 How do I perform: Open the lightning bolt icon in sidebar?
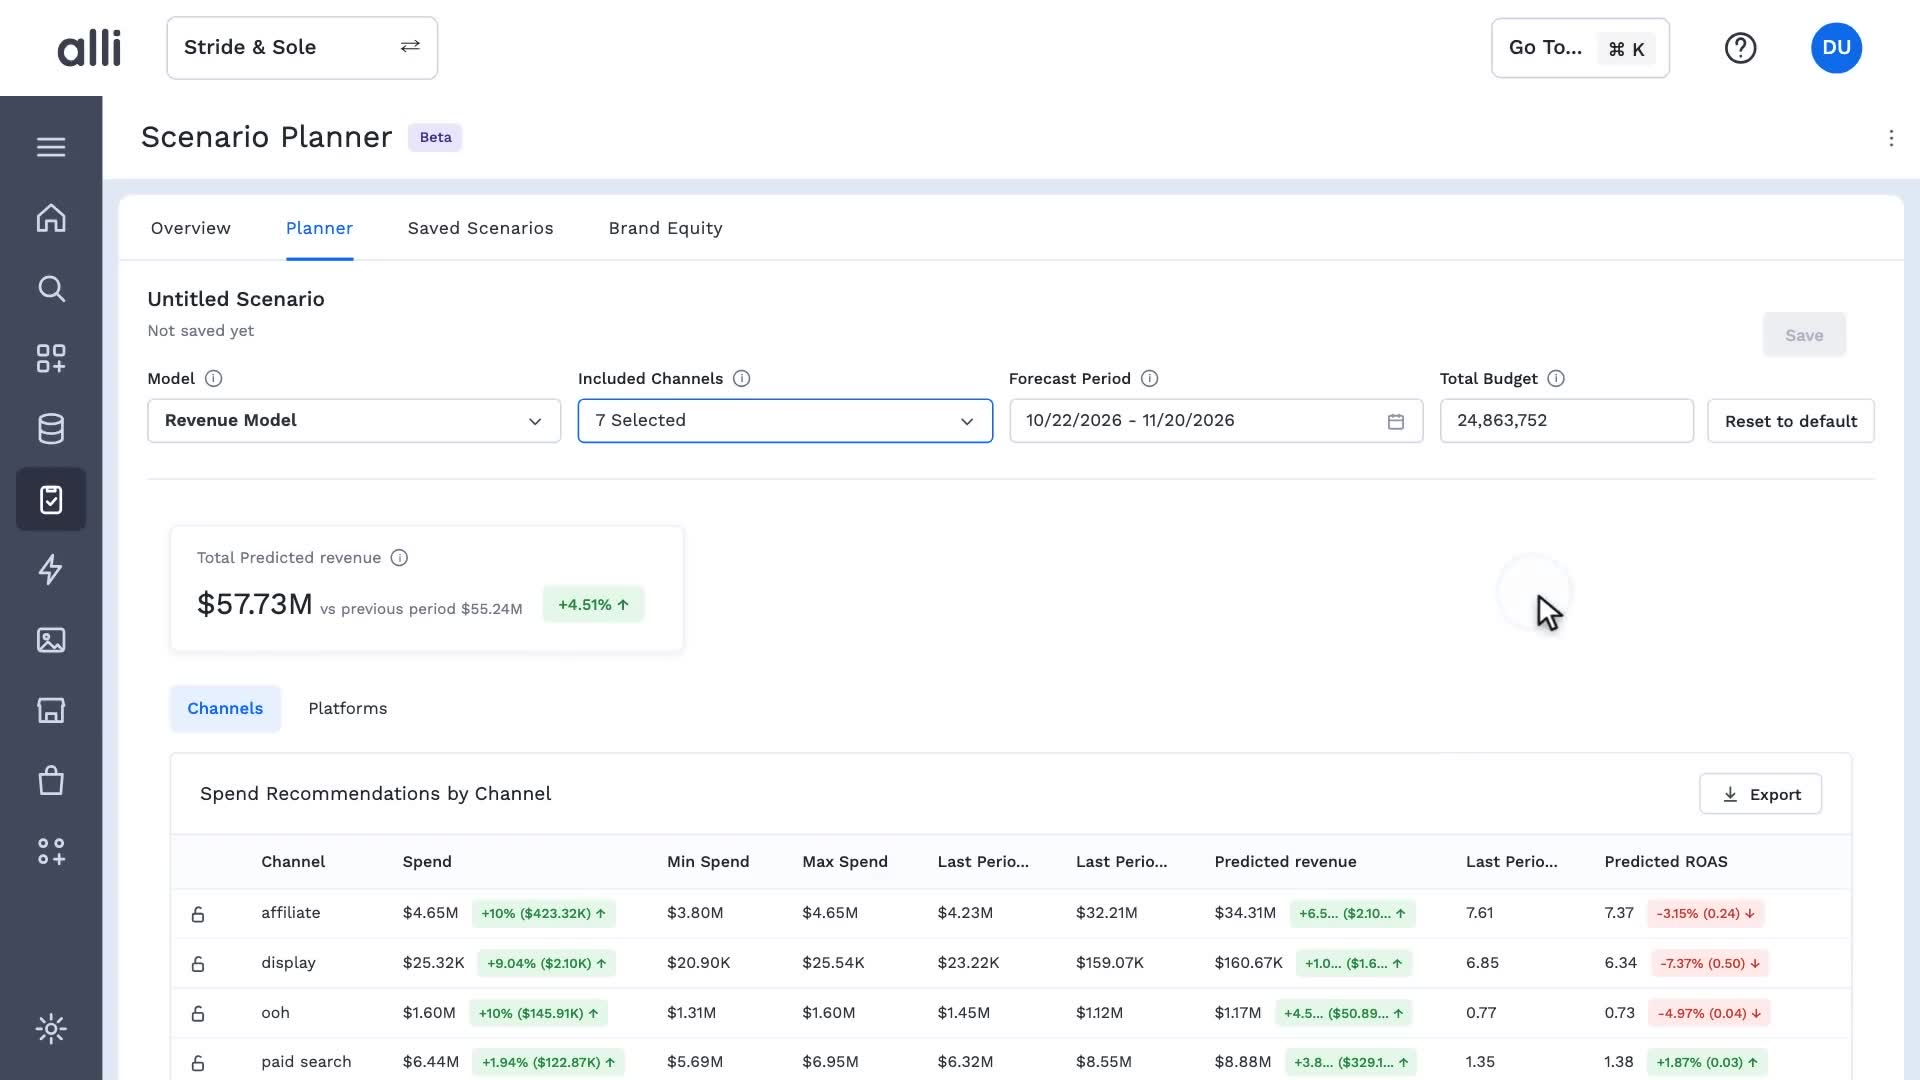coord(51,569)
